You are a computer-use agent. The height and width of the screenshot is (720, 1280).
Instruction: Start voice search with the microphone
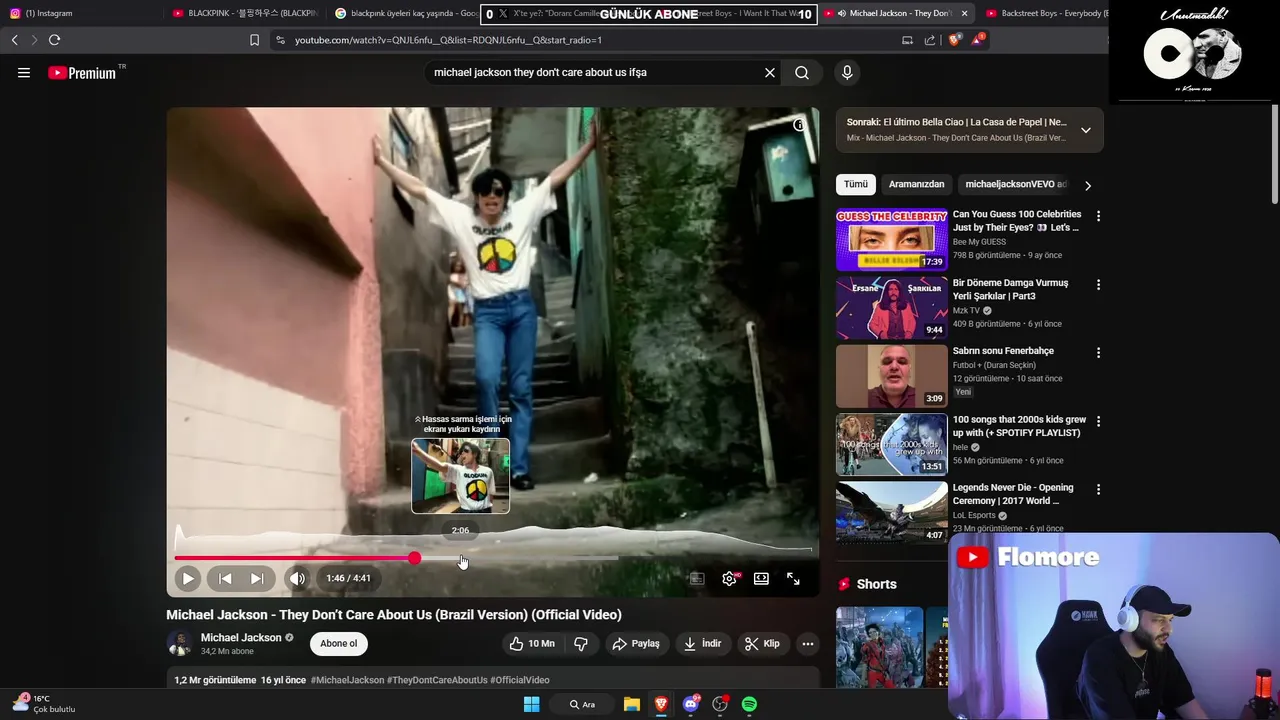pos(847,72)
